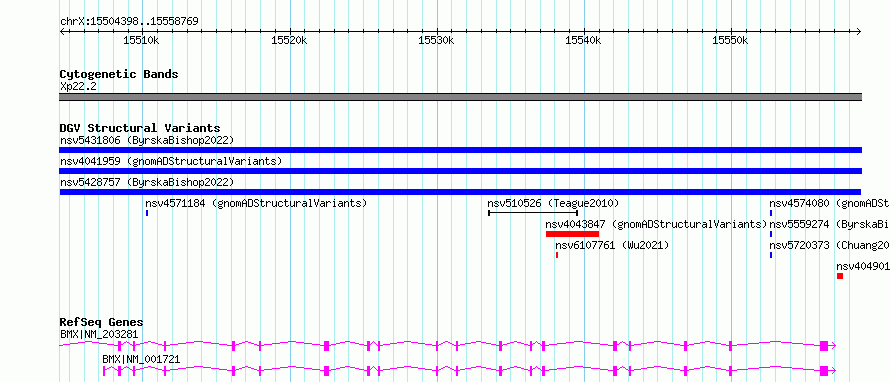Select the Cytogenetic Bands track title

[119, 74]
